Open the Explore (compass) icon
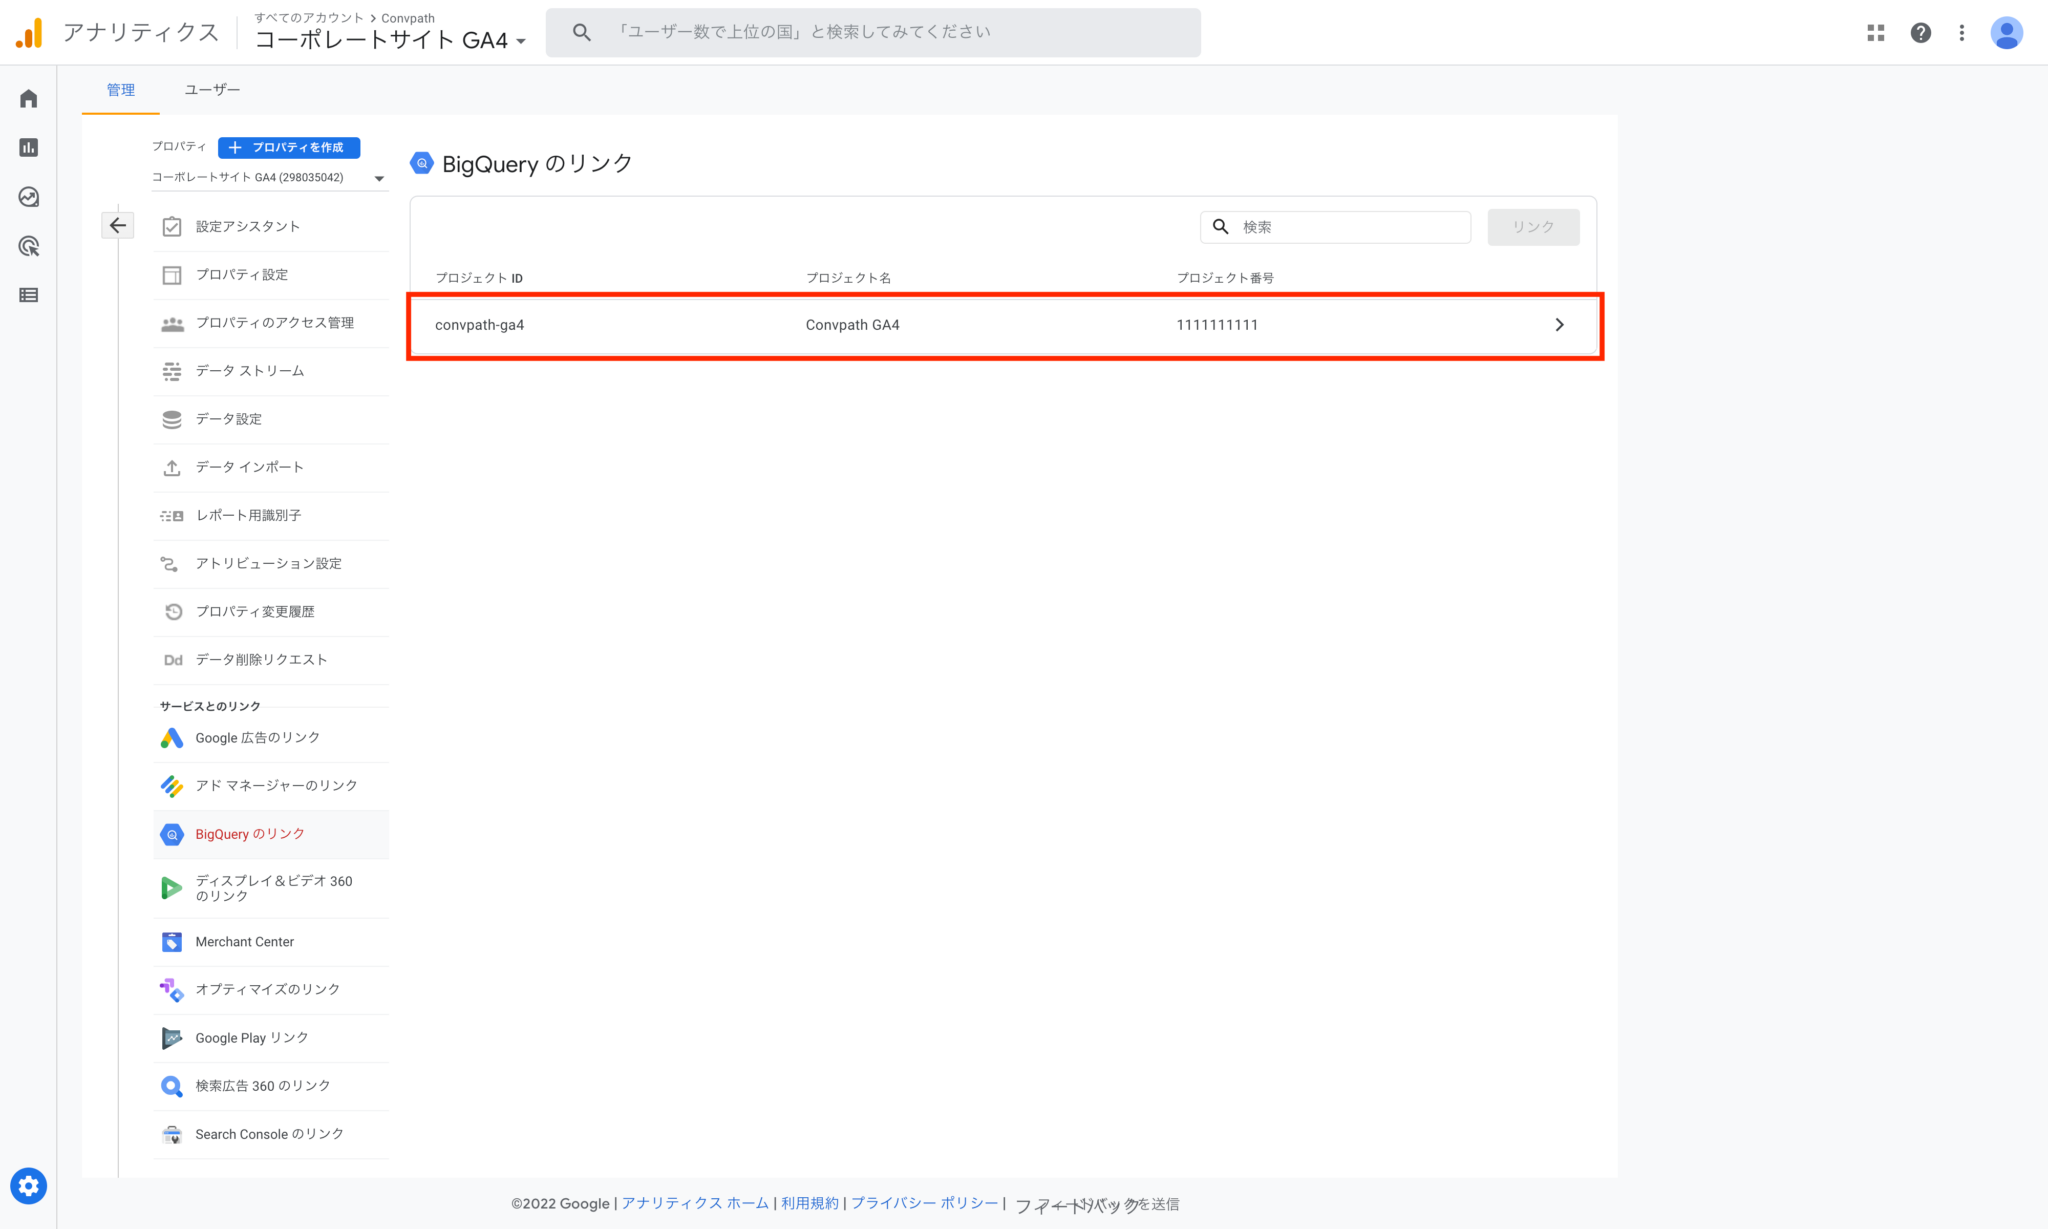The width and height of the screenshot is (2048, 1229). click(28, 197)
